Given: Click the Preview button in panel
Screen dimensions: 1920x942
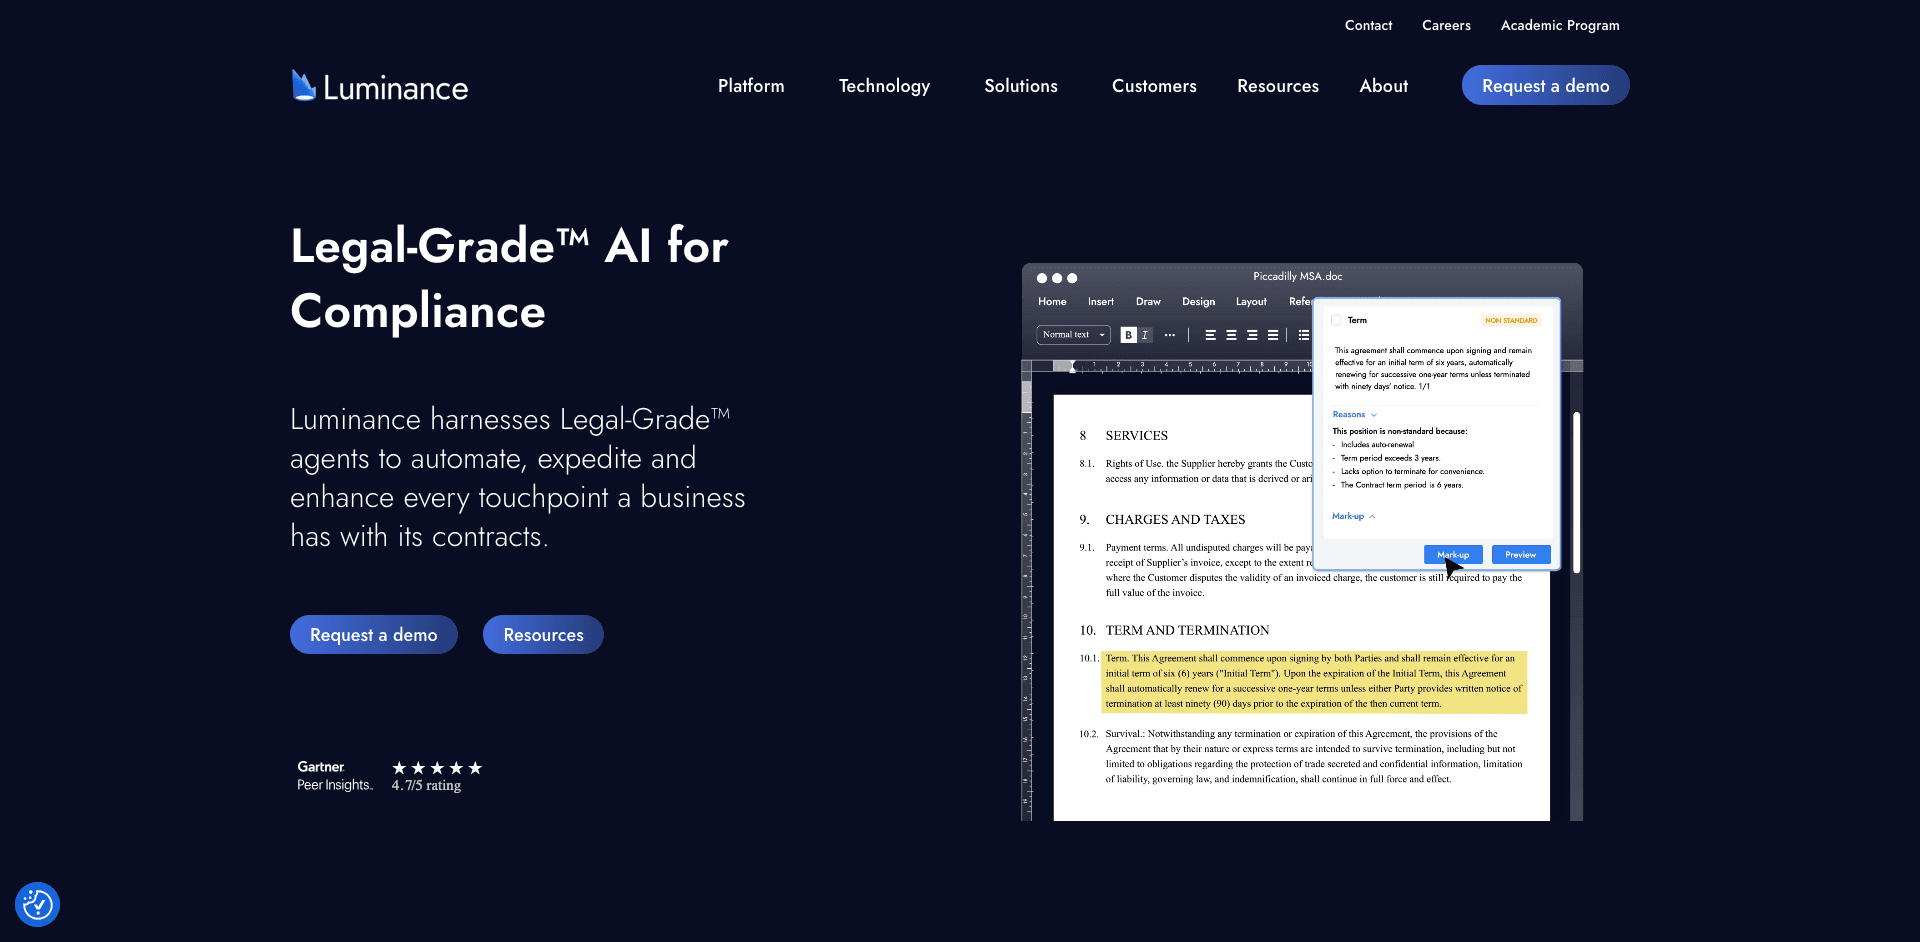Looking at the screenshot, I should point(1521,554).
